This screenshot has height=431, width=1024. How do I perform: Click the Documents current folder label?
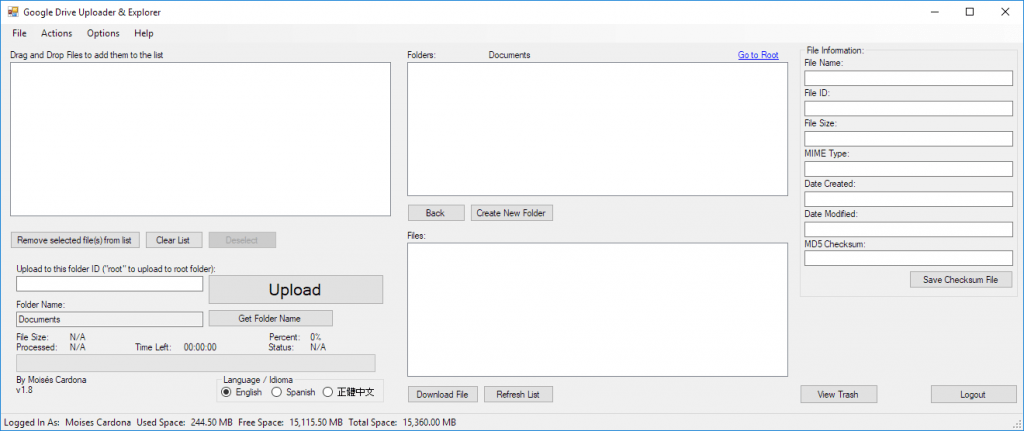point(509,56)
